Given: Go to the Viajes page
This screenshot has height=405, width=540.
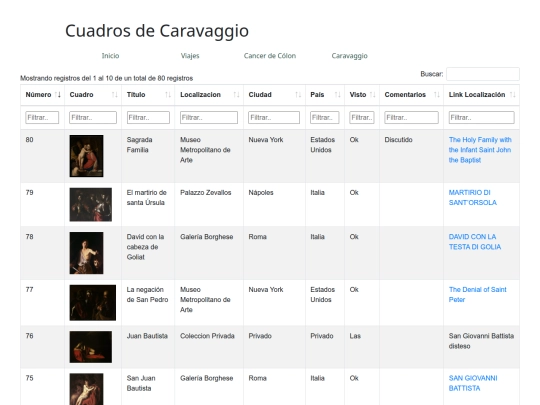Looking at the screenshot, I should click(x=190, y=56).
